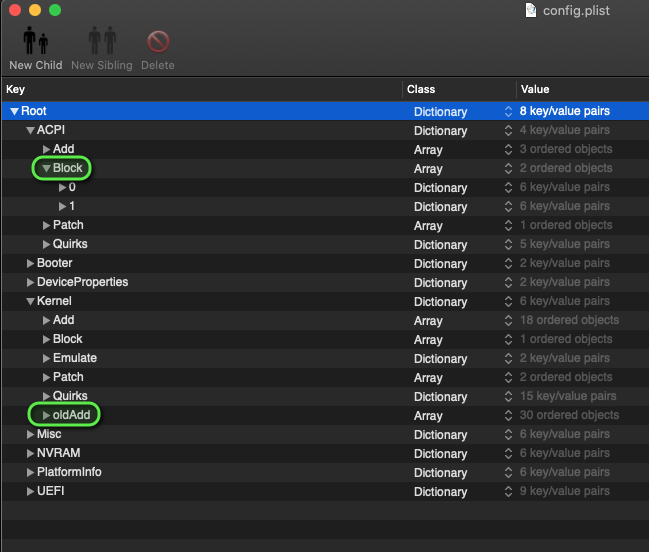Image resolution: width=649 pixels, height=552 pixels.
Task: Select the ACPI key label
Action: pyautogui.click(x=51, y=130)
